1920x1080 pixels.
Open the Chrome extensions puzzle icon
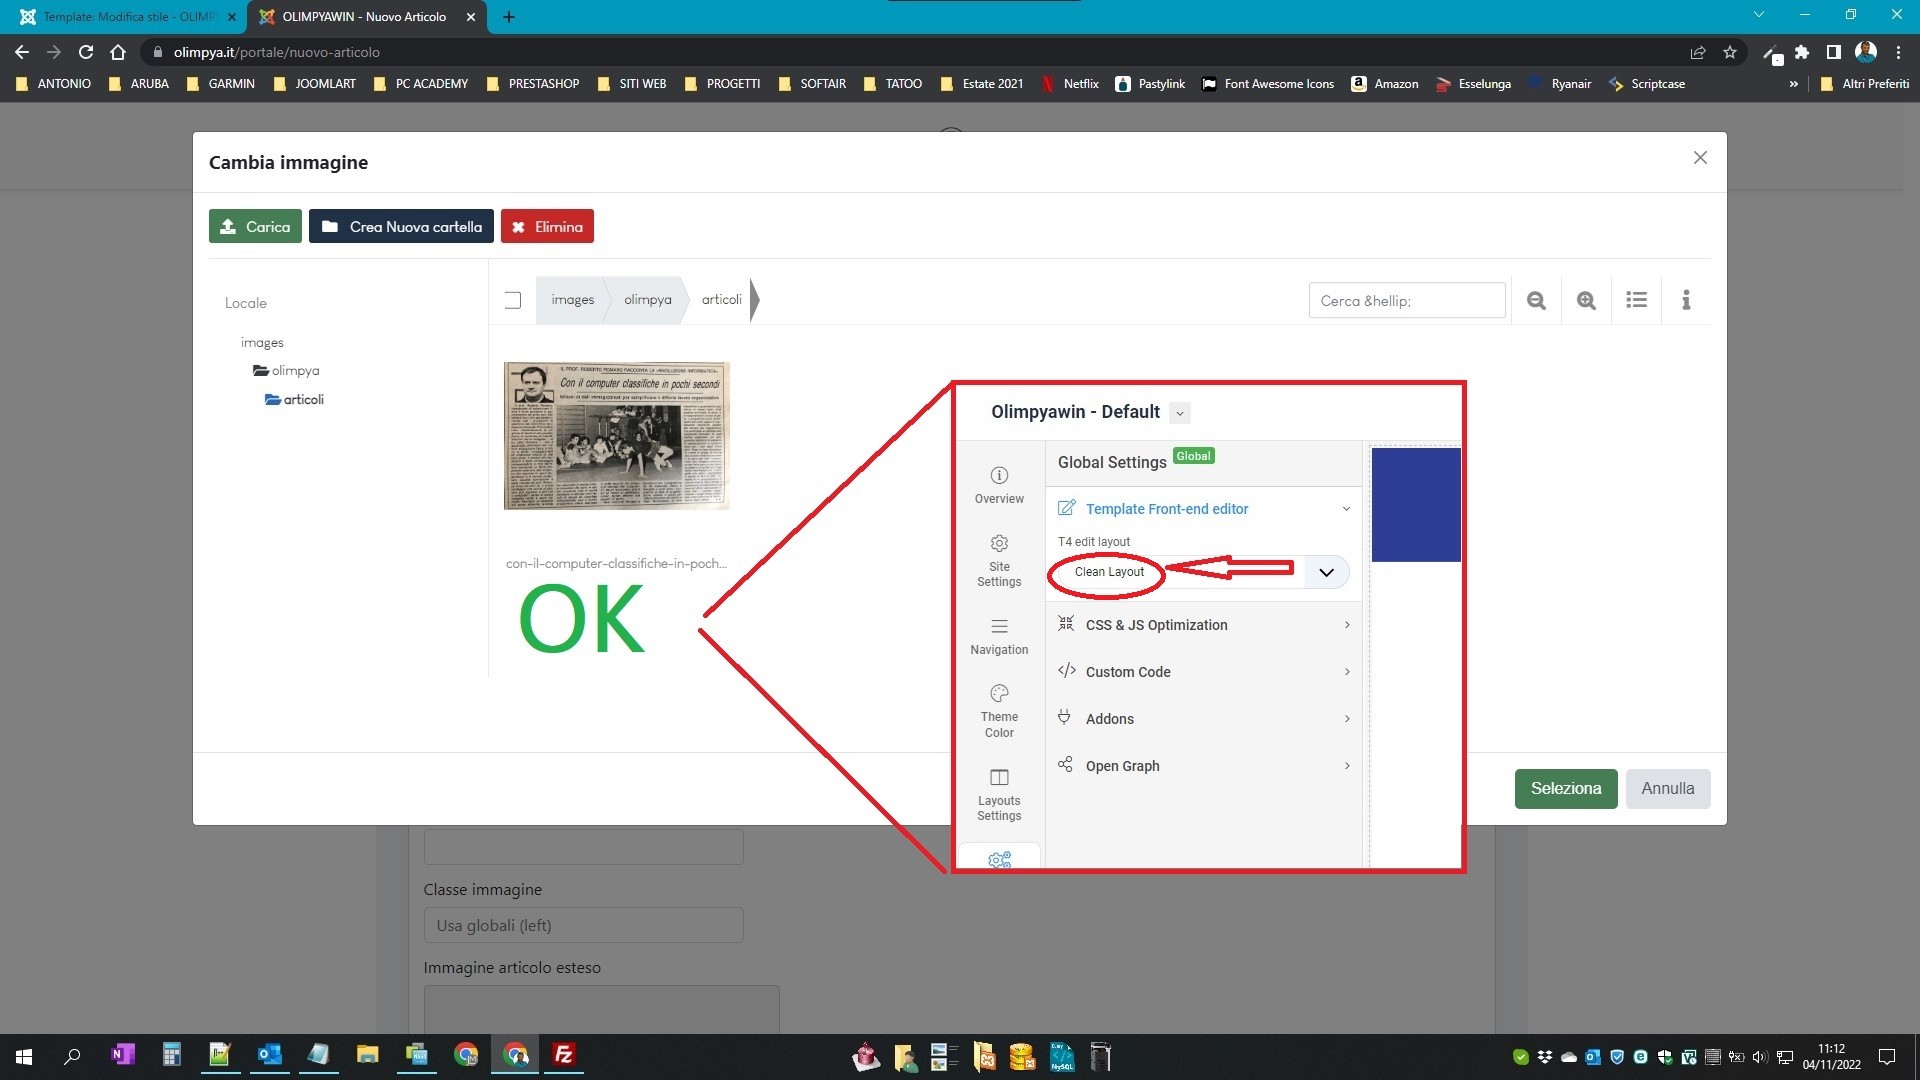pyautogui.click(x=1802, y=52)
